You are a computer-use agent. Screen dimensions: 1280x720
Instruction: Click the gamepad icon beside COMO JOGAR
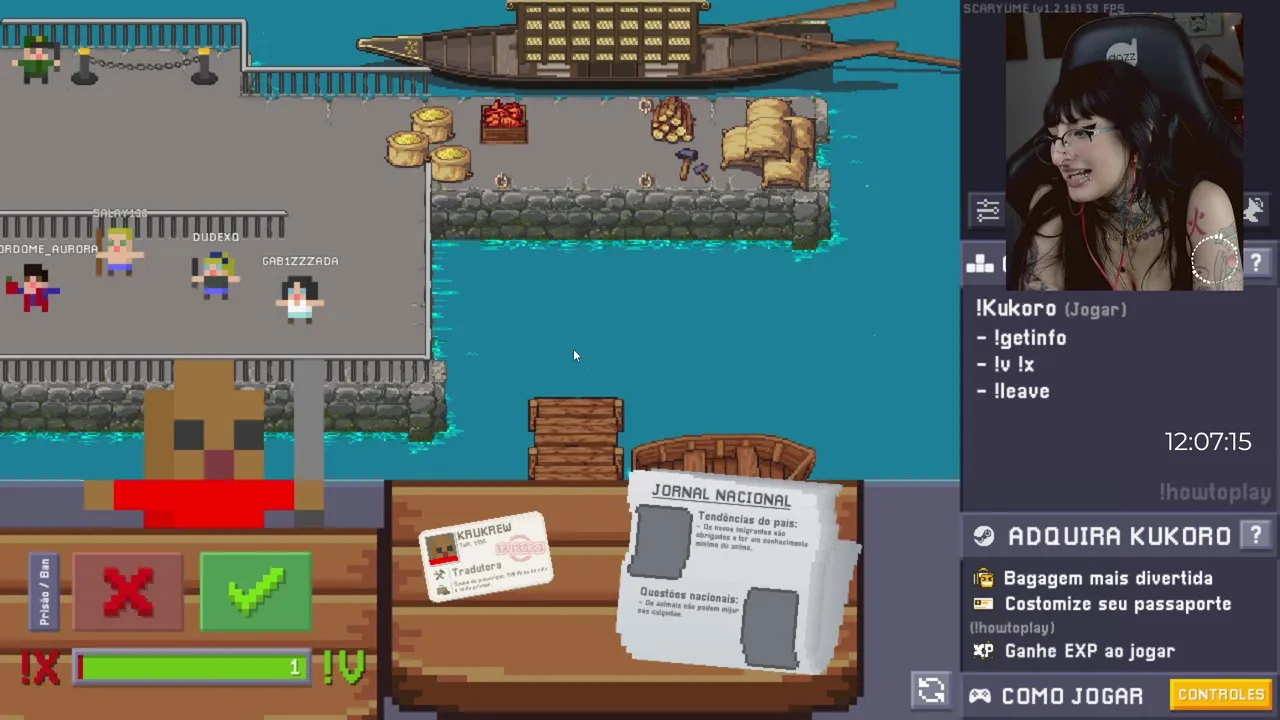(980, 696)
